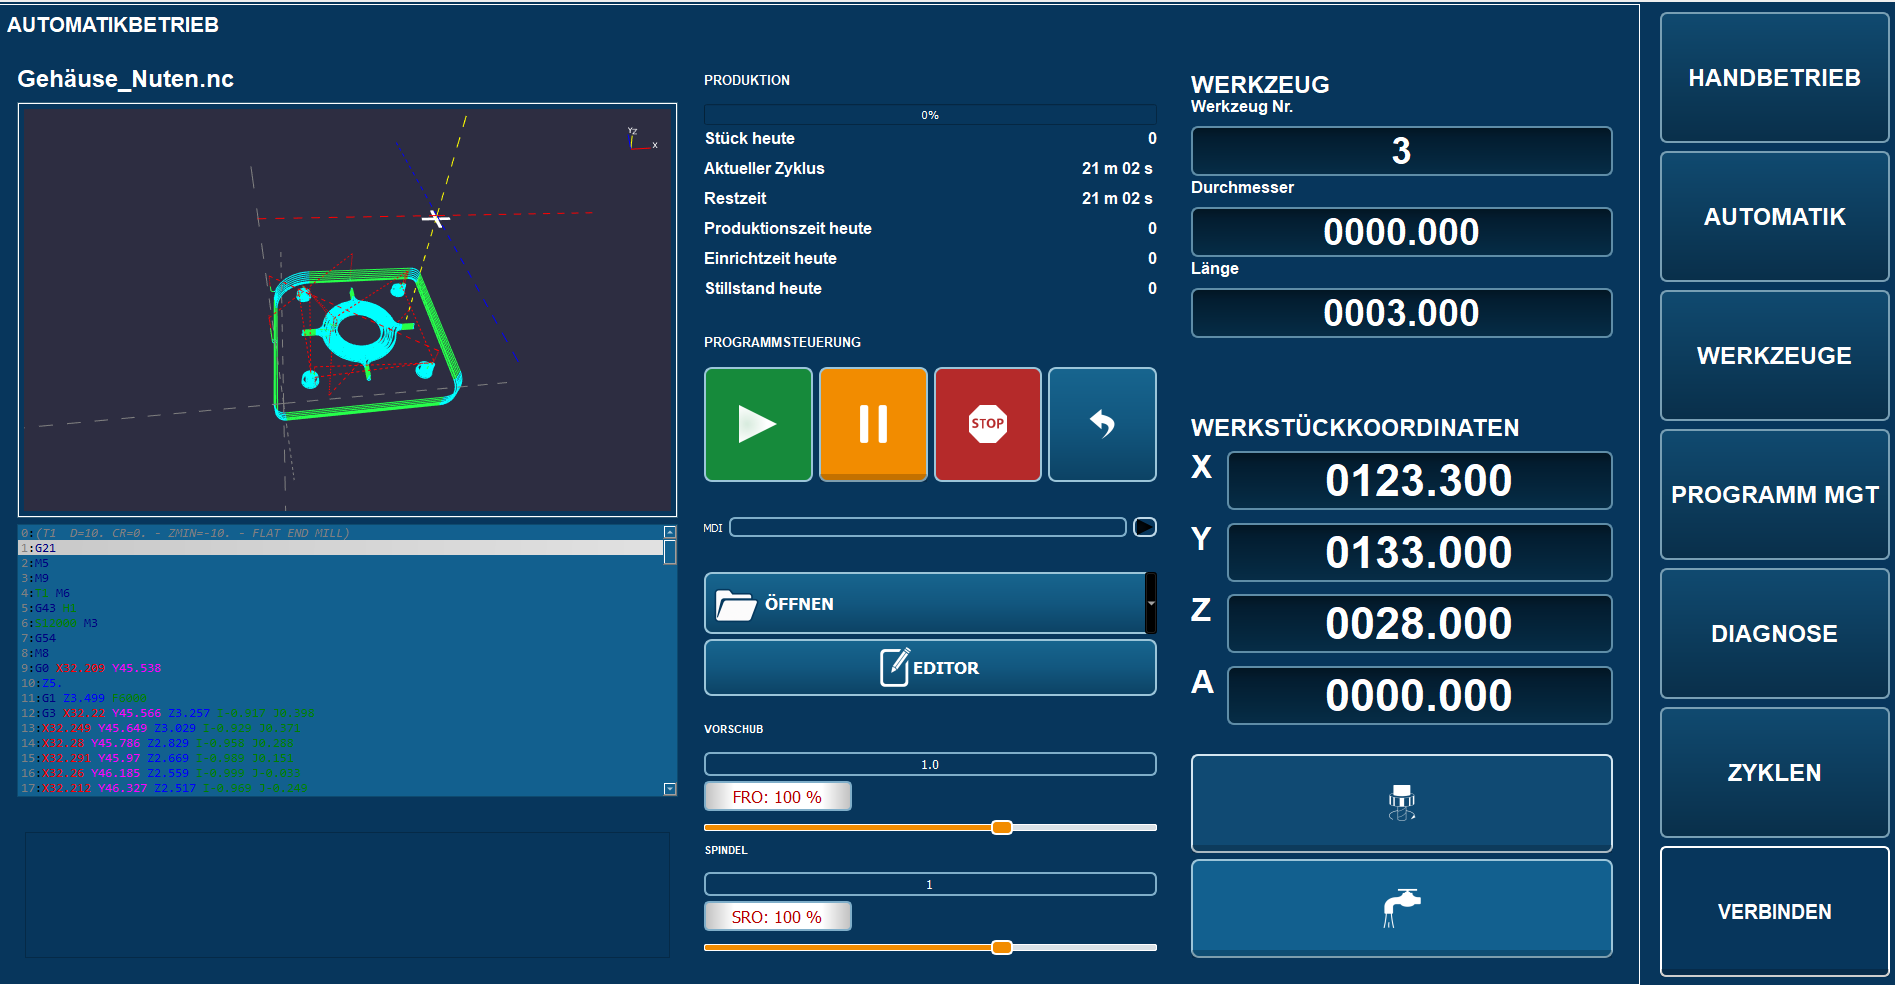Send the MDI command with arrow icon

(1145, 527)
